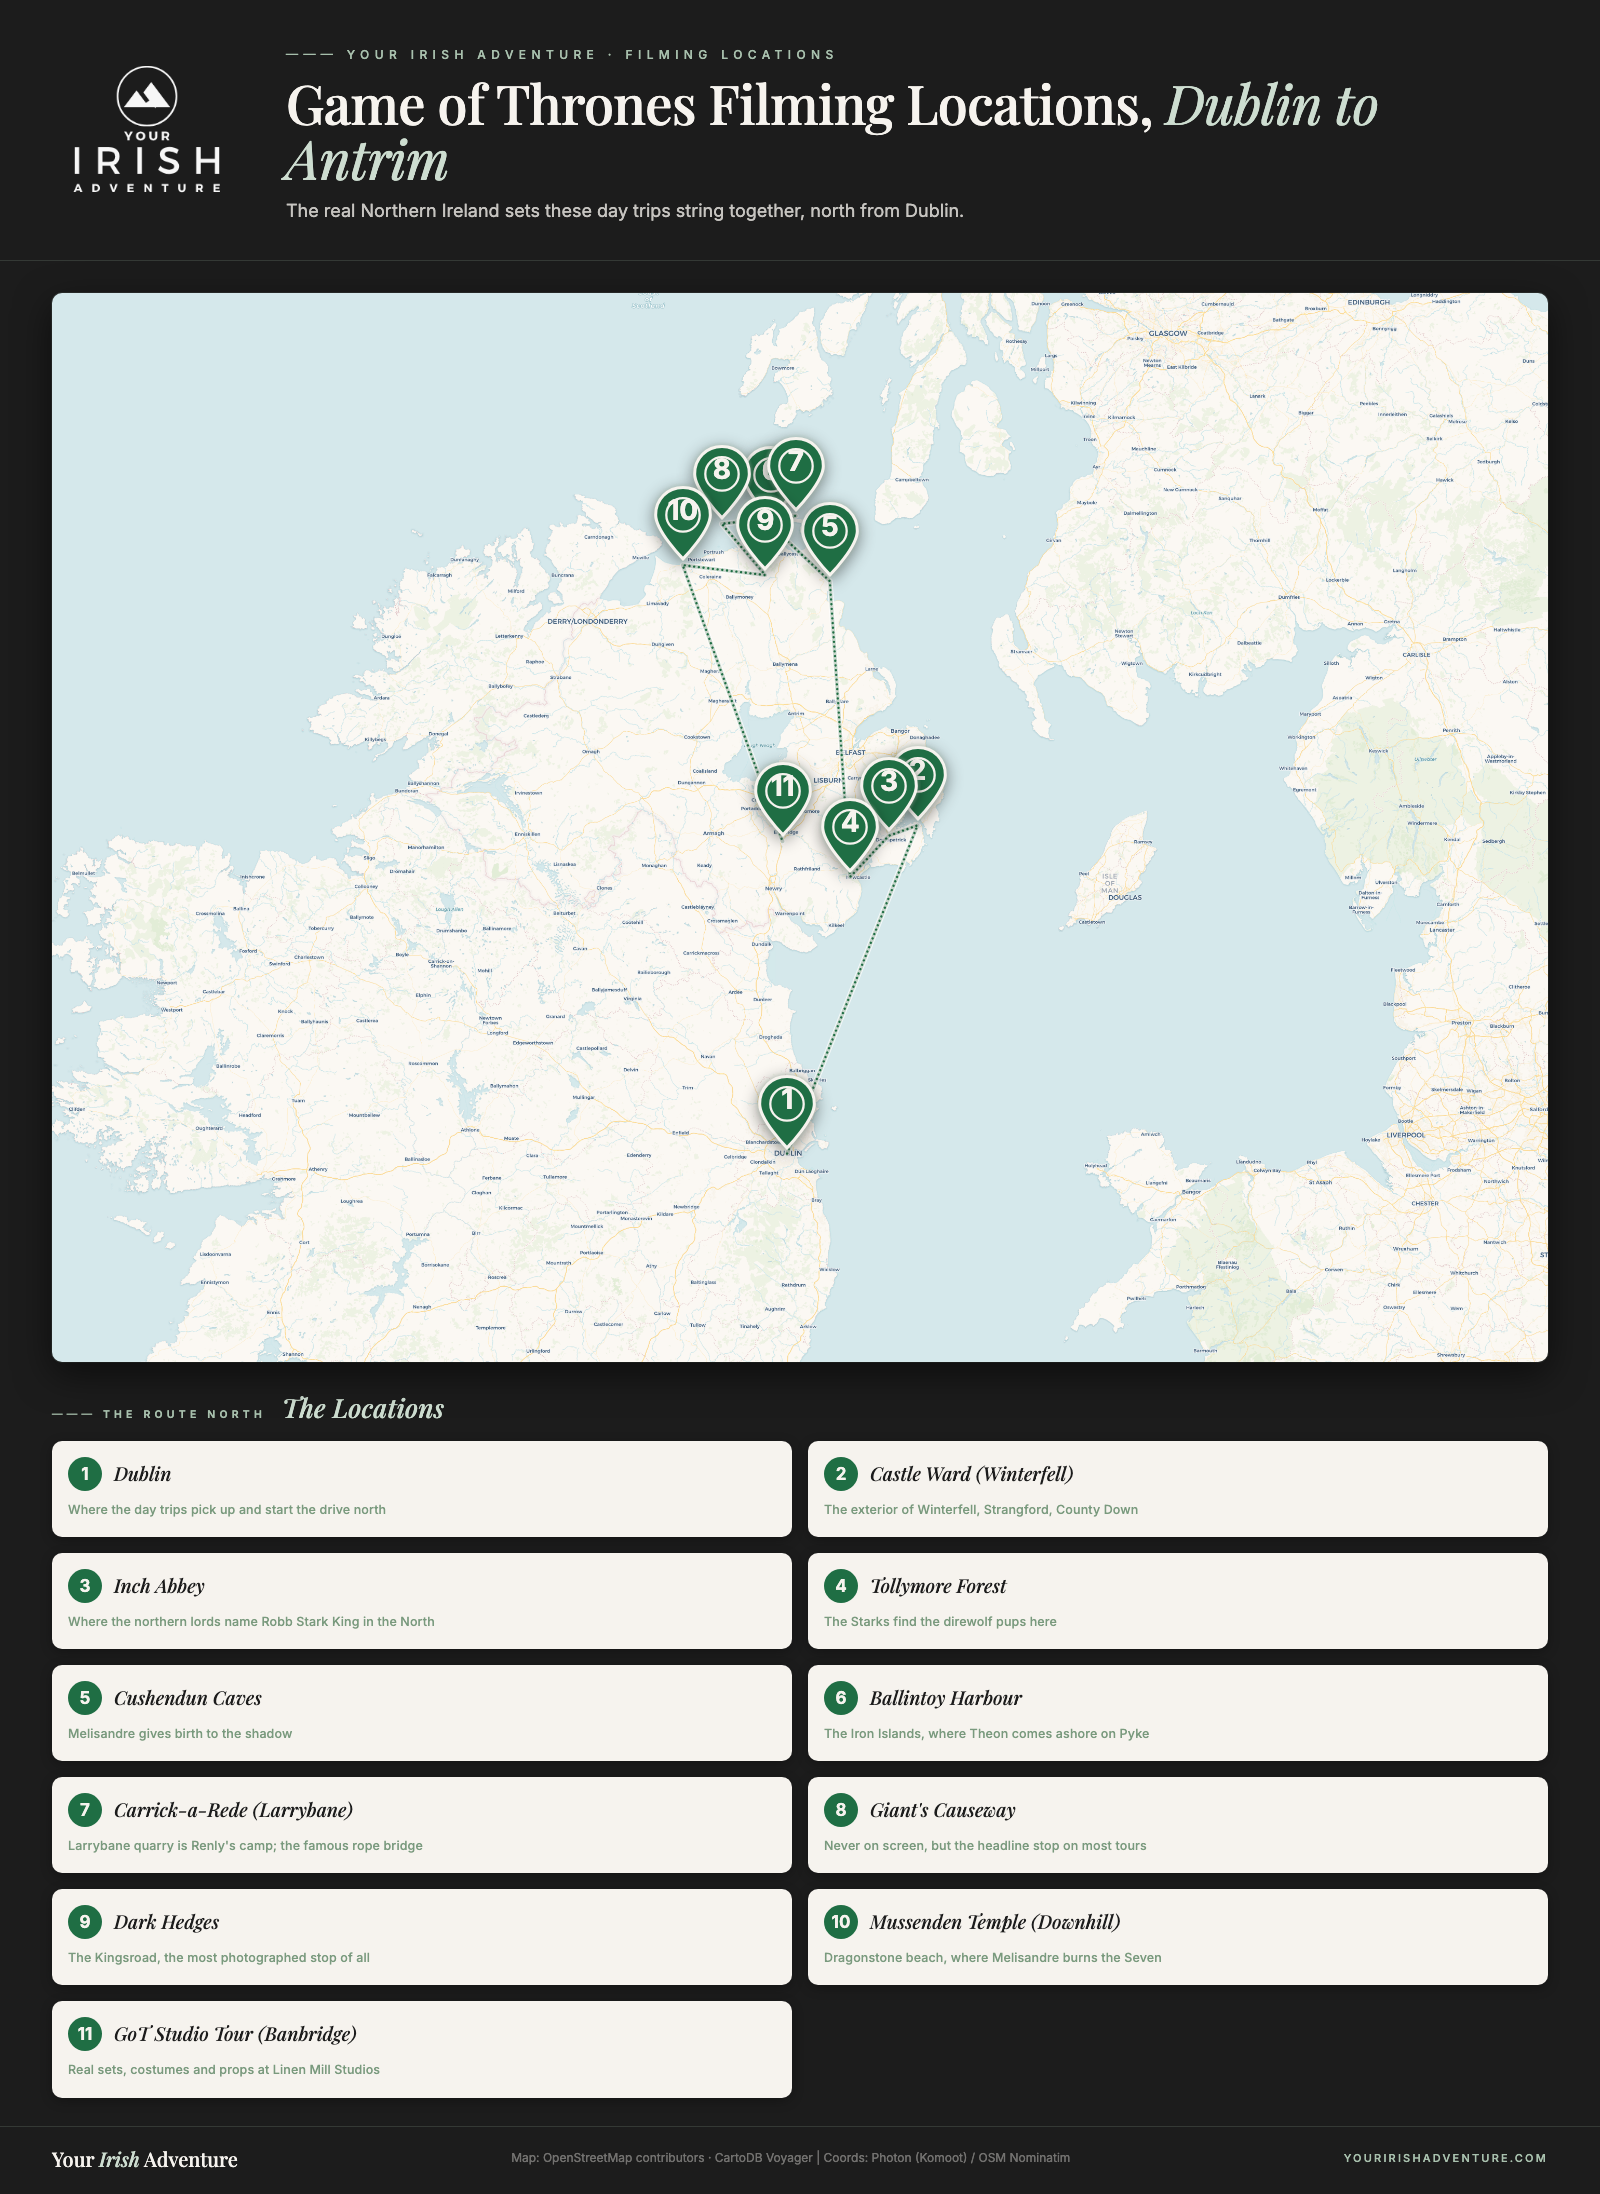This screenshot has height=2194, width=1600.
Task: Click 'The Locations' section heading
Action: (x=363, y=1409)
